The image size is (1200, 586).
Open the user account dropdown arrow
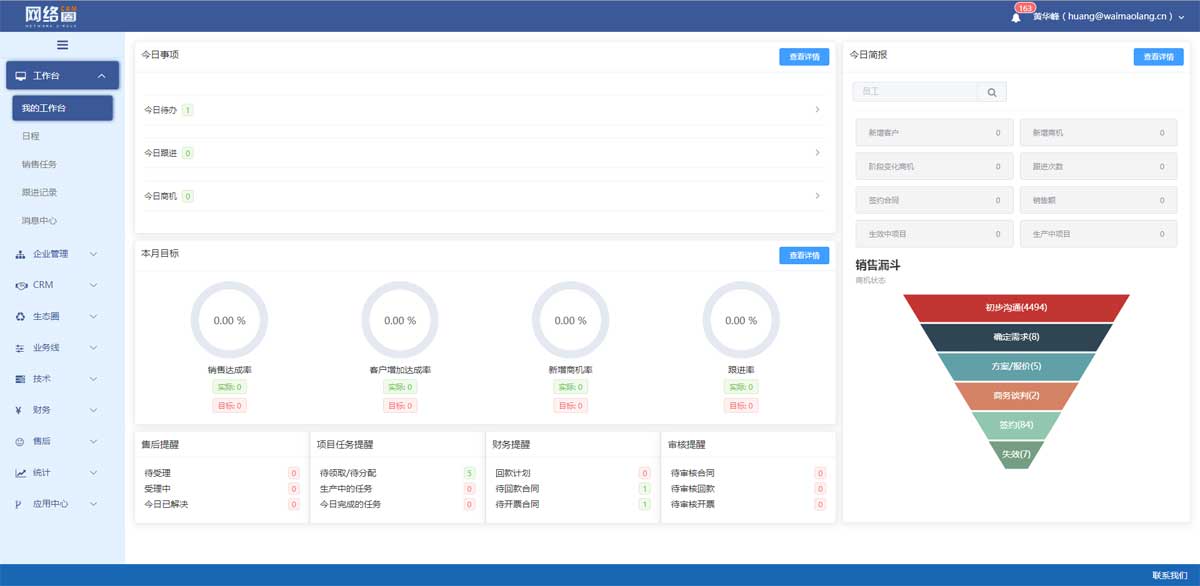pyautogui.click(x=1181, y=17)
